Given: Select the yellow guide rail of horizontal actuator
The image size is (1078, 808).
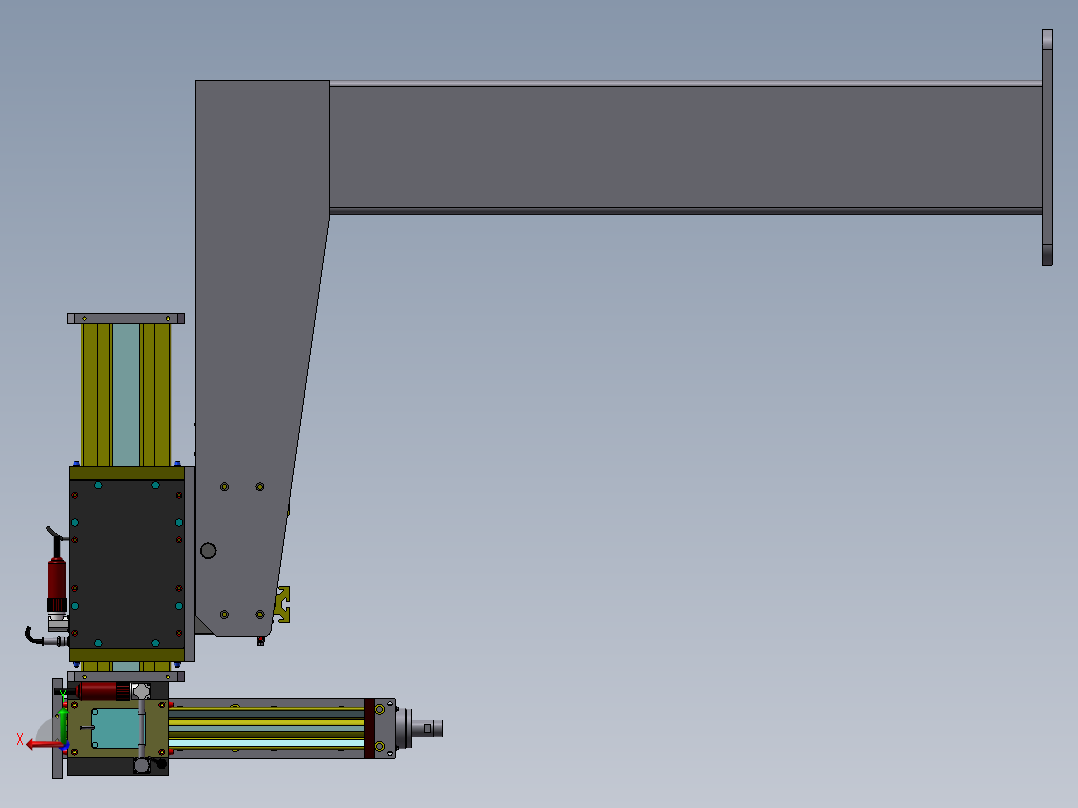Looking at the screenshot, I should point(265,721).
